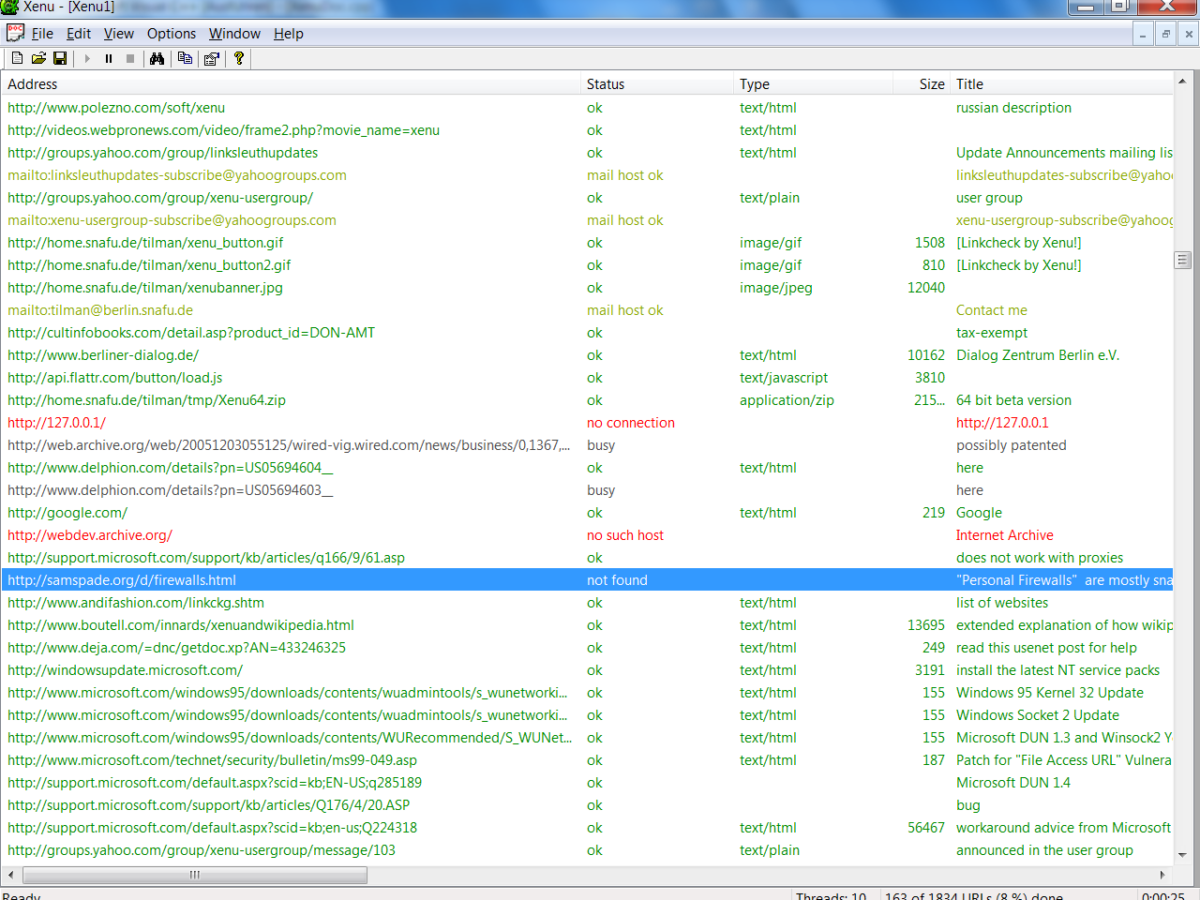Select mailto:linksleuthupdates-subscribe@yahoogroups.com entry
1200x900 pixels.
[177, 175]
